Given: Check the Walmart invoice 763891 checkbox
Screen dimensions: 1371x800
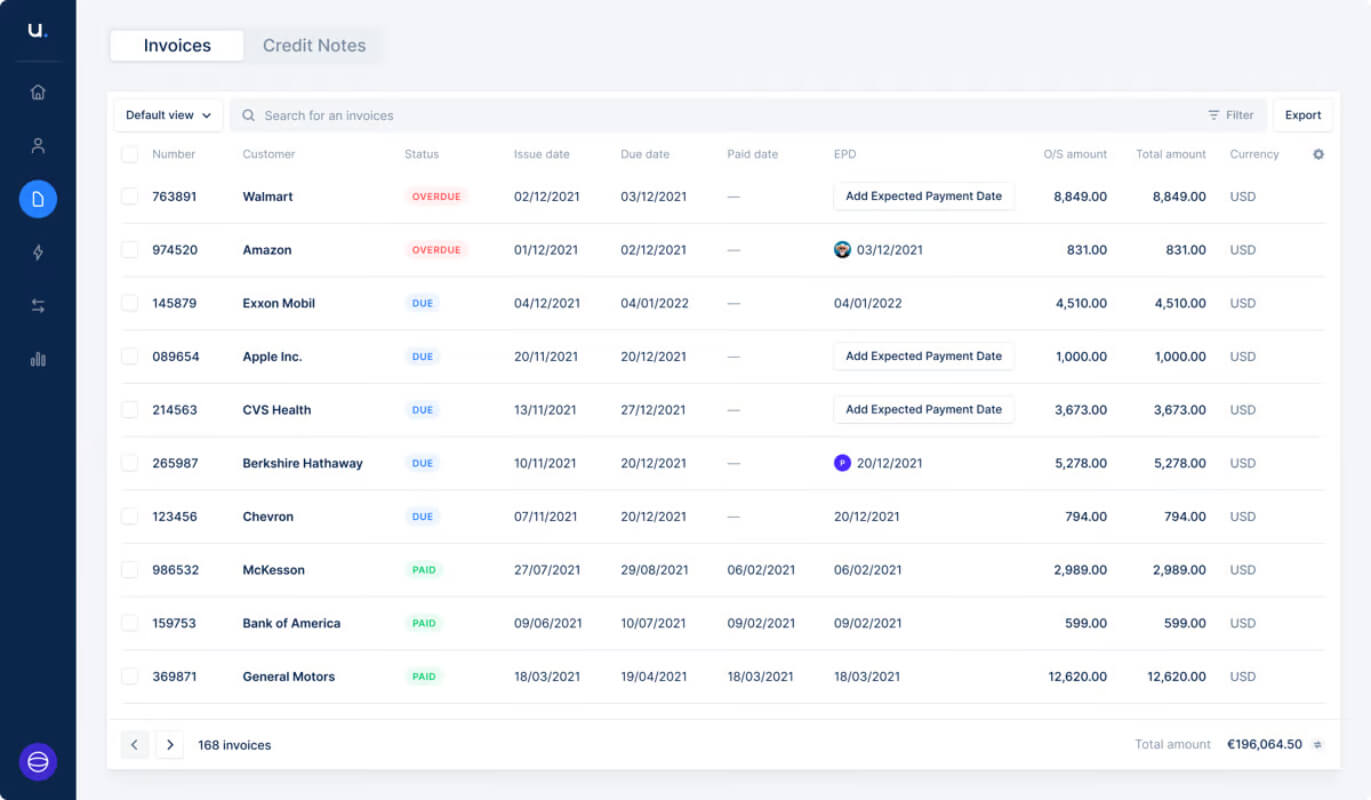Looking at the screenshot, I should (130, 196).
